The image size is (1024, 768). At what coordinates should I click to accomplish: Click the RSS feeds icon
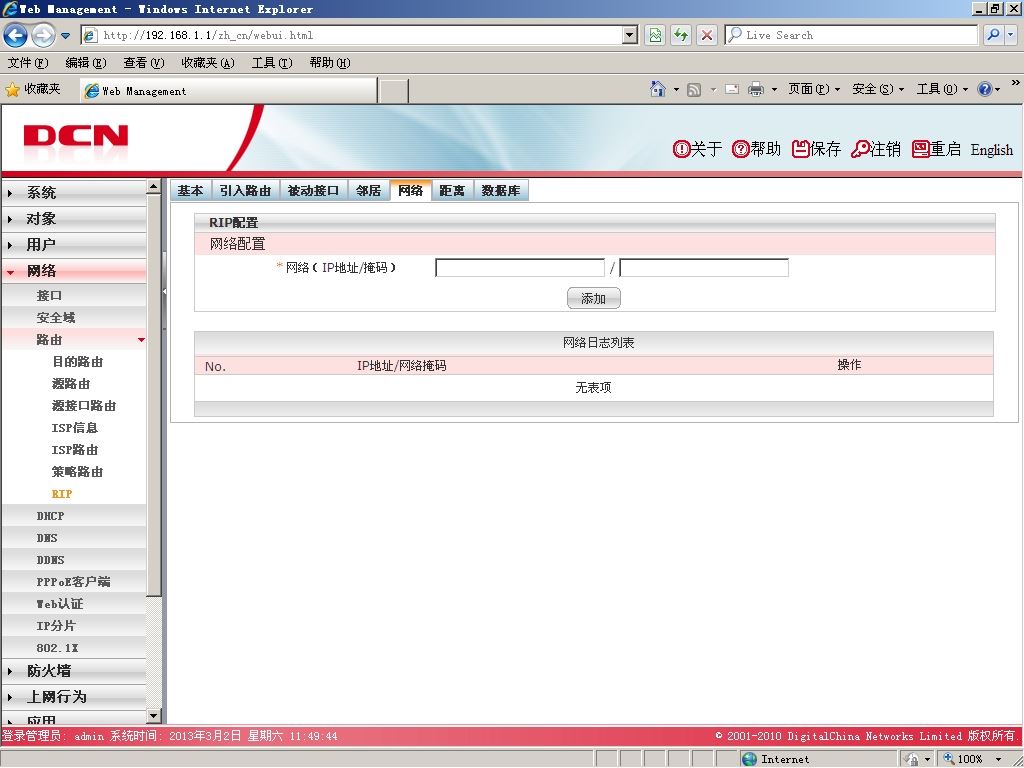pos(694,89)
